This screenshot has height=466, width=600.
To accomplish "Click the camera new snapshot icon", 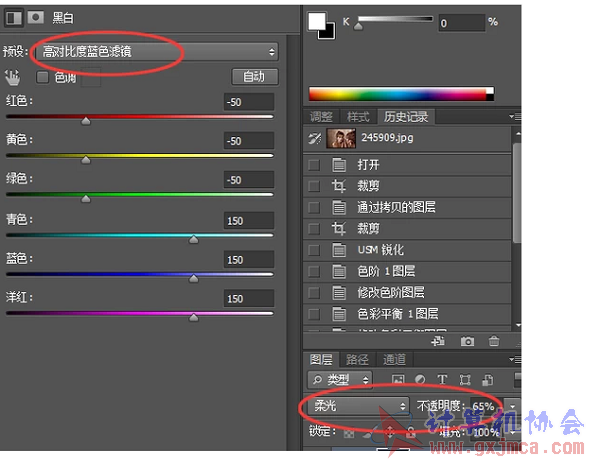I will point(467,341).
